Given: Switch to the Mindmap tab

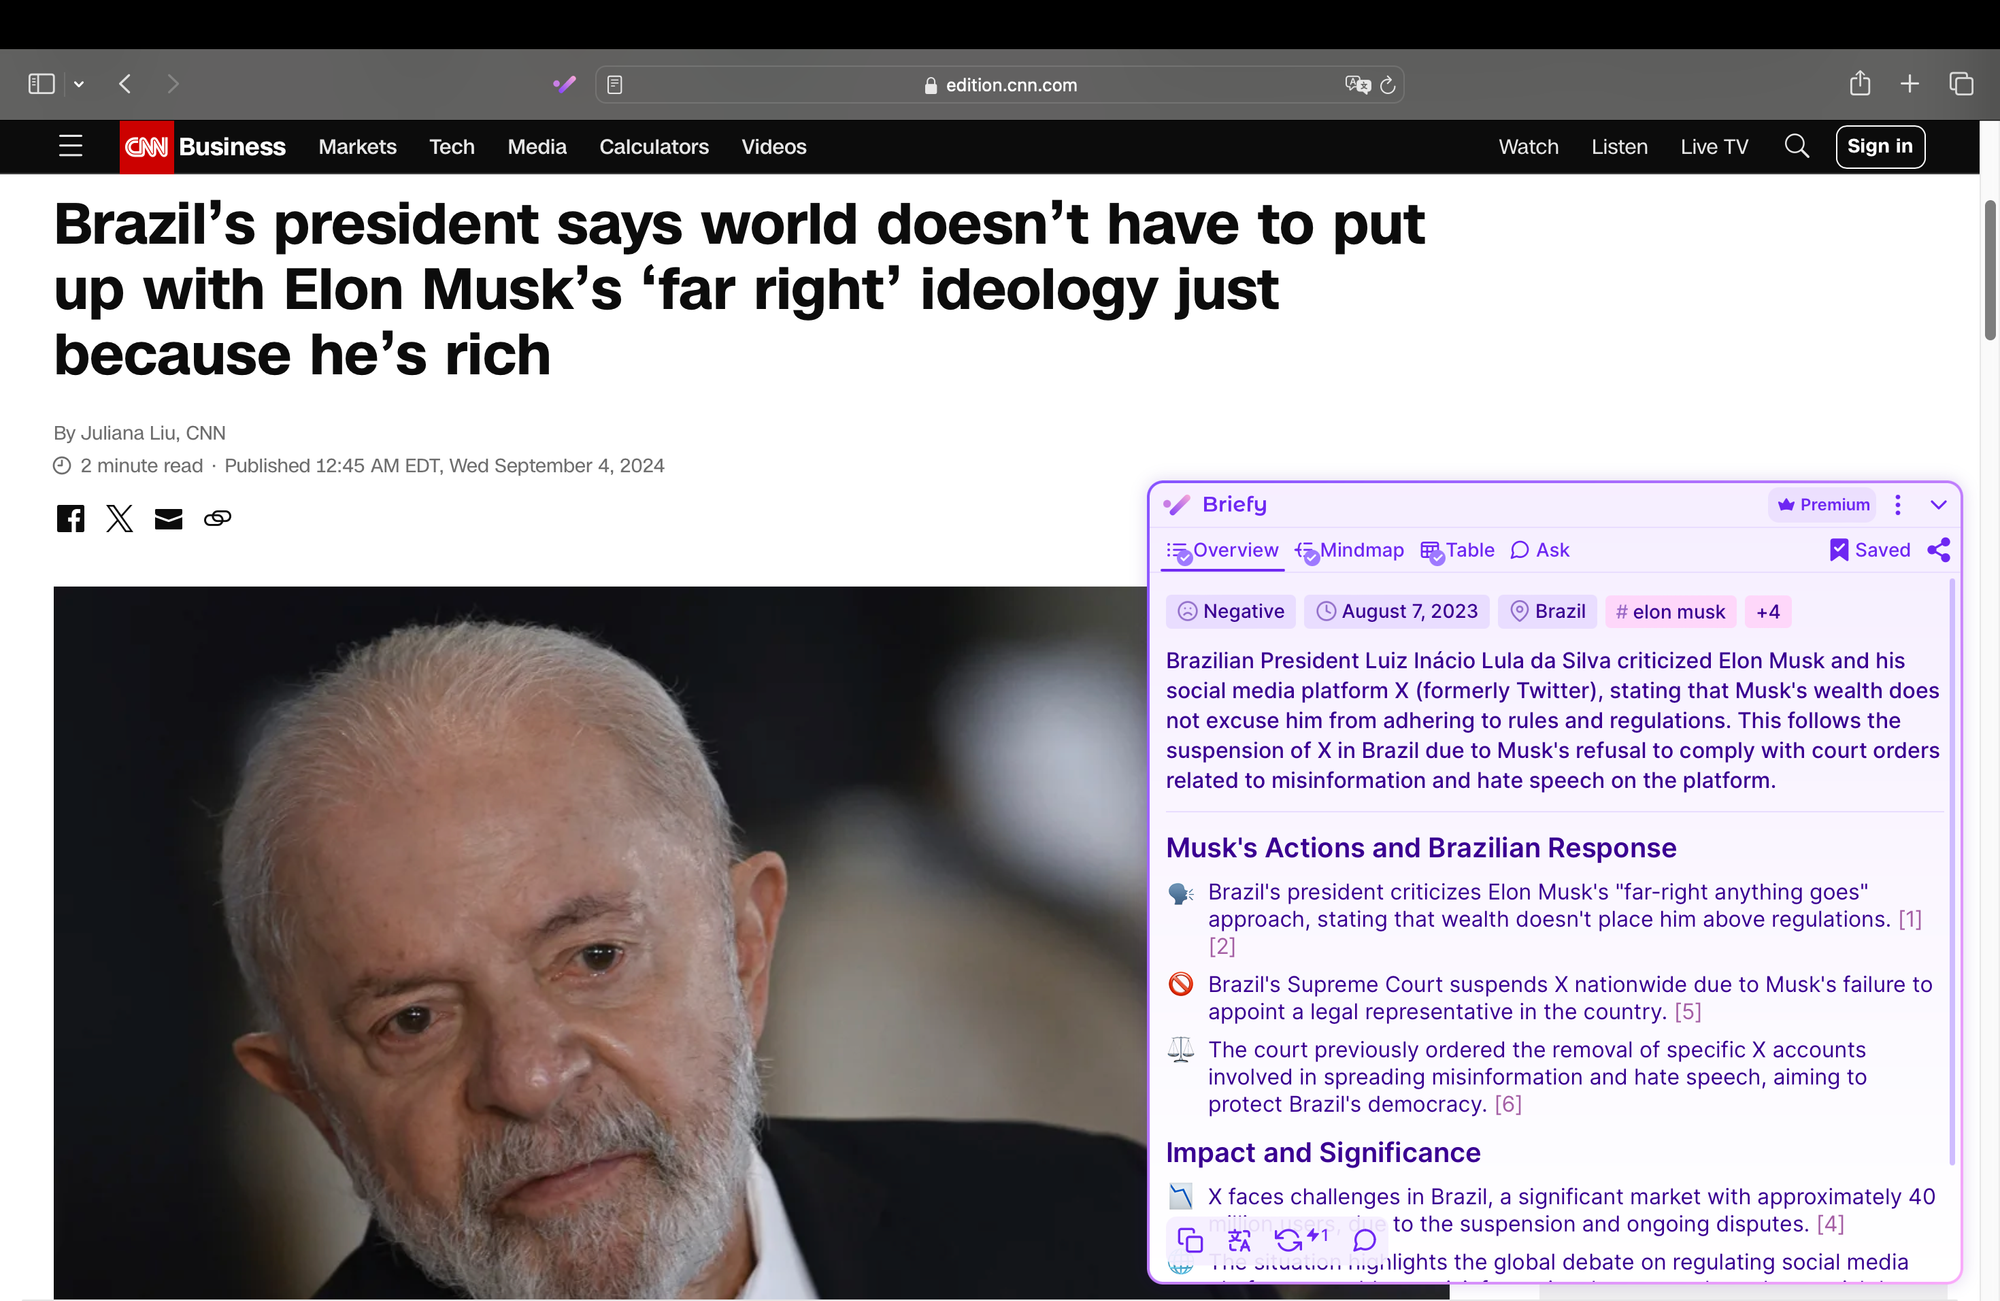Looking at the screenshot, I should coord(1350,550).
